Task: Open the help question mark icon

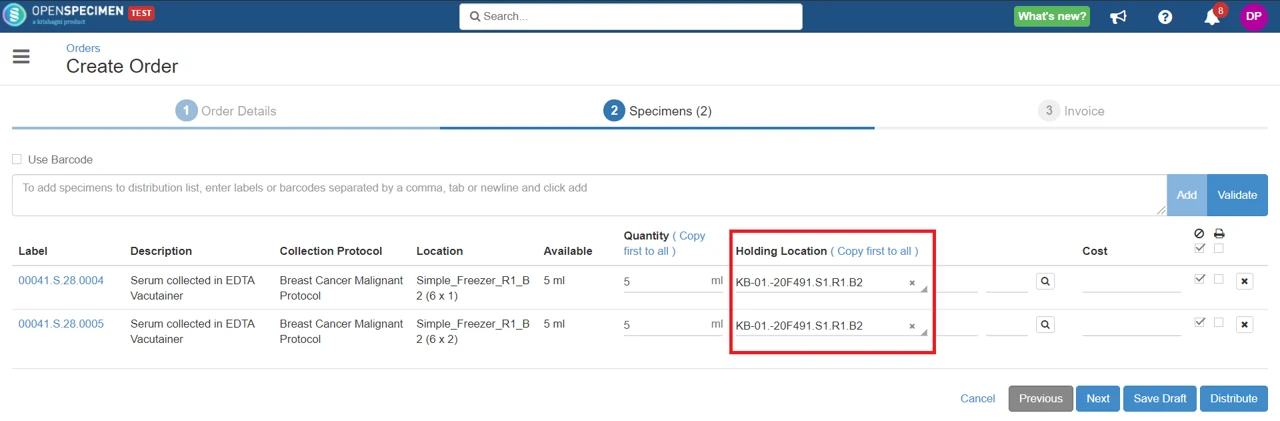Action: click(1165, 17)
